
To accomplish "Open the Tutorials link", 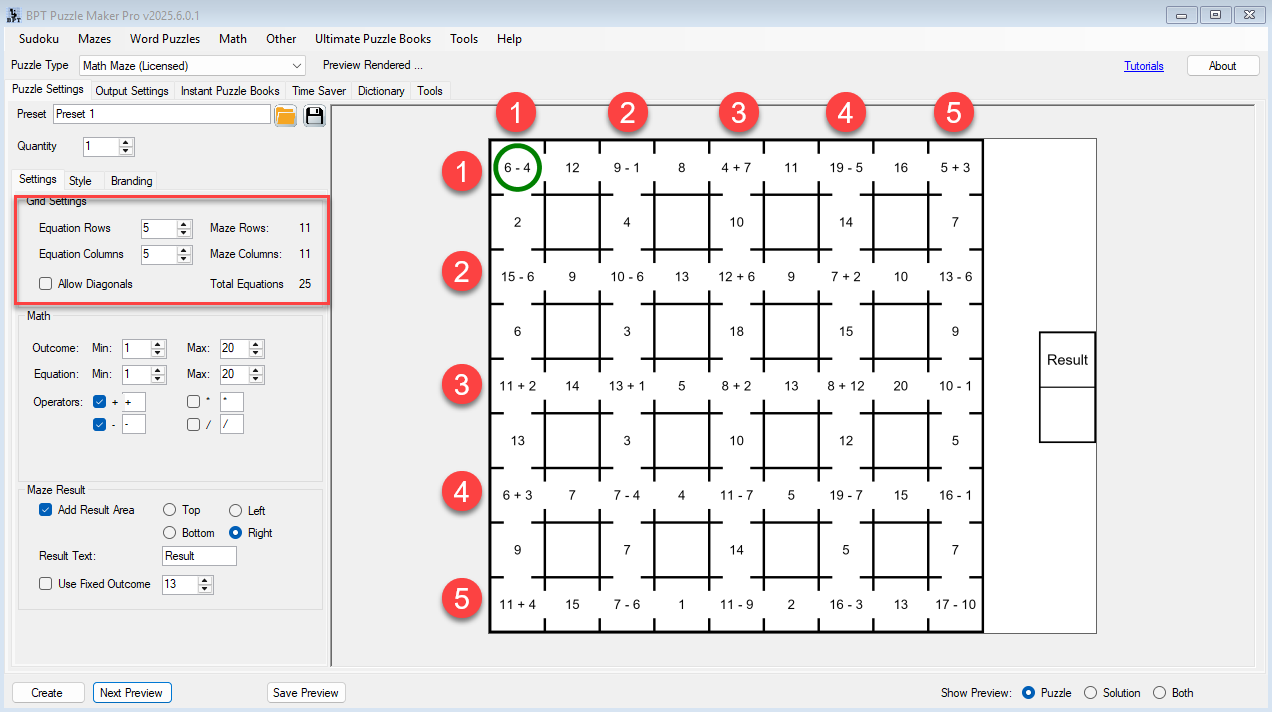I will [1143, 66].
